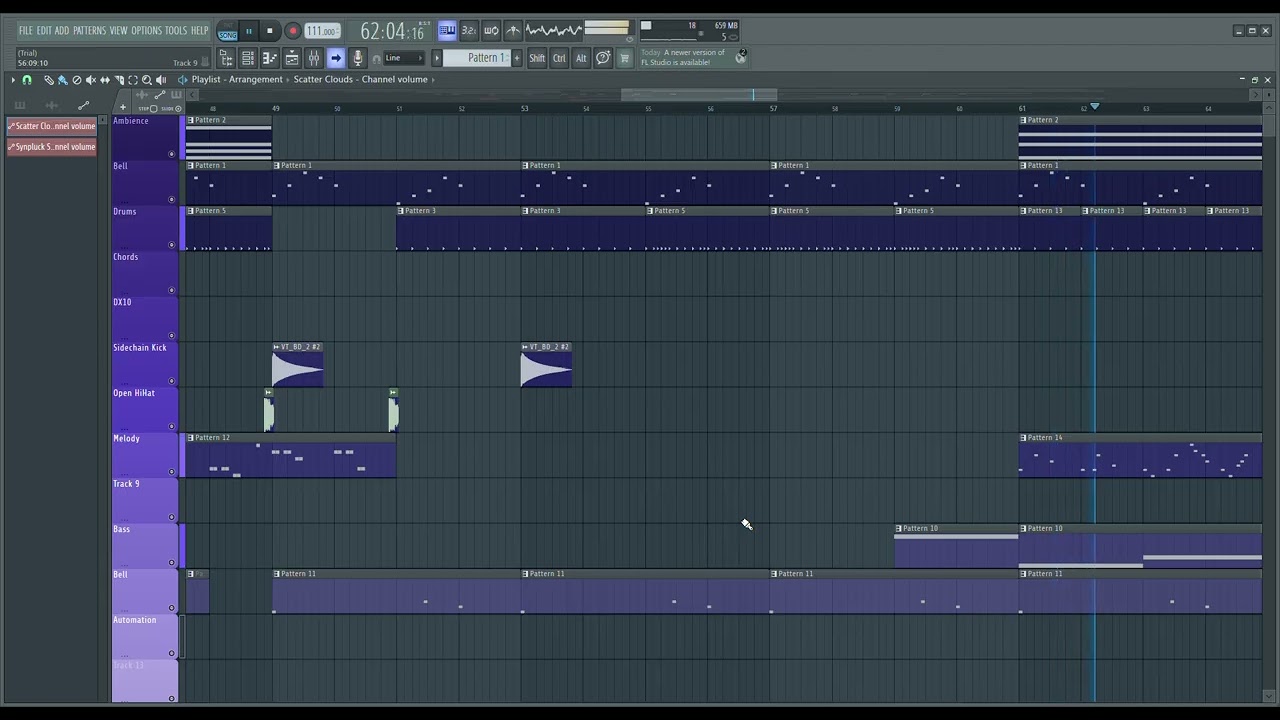The height and width of the screenshot is (720, 1280).
Task: Select the Draw pencil tool
Action: pos(48,80)
